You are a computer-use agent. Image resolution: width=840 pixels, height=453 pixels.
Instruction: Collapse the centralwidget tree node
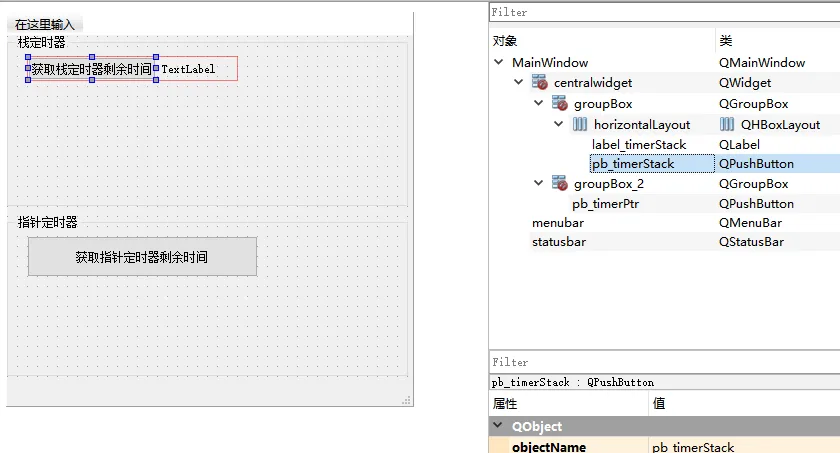(518, 83)
